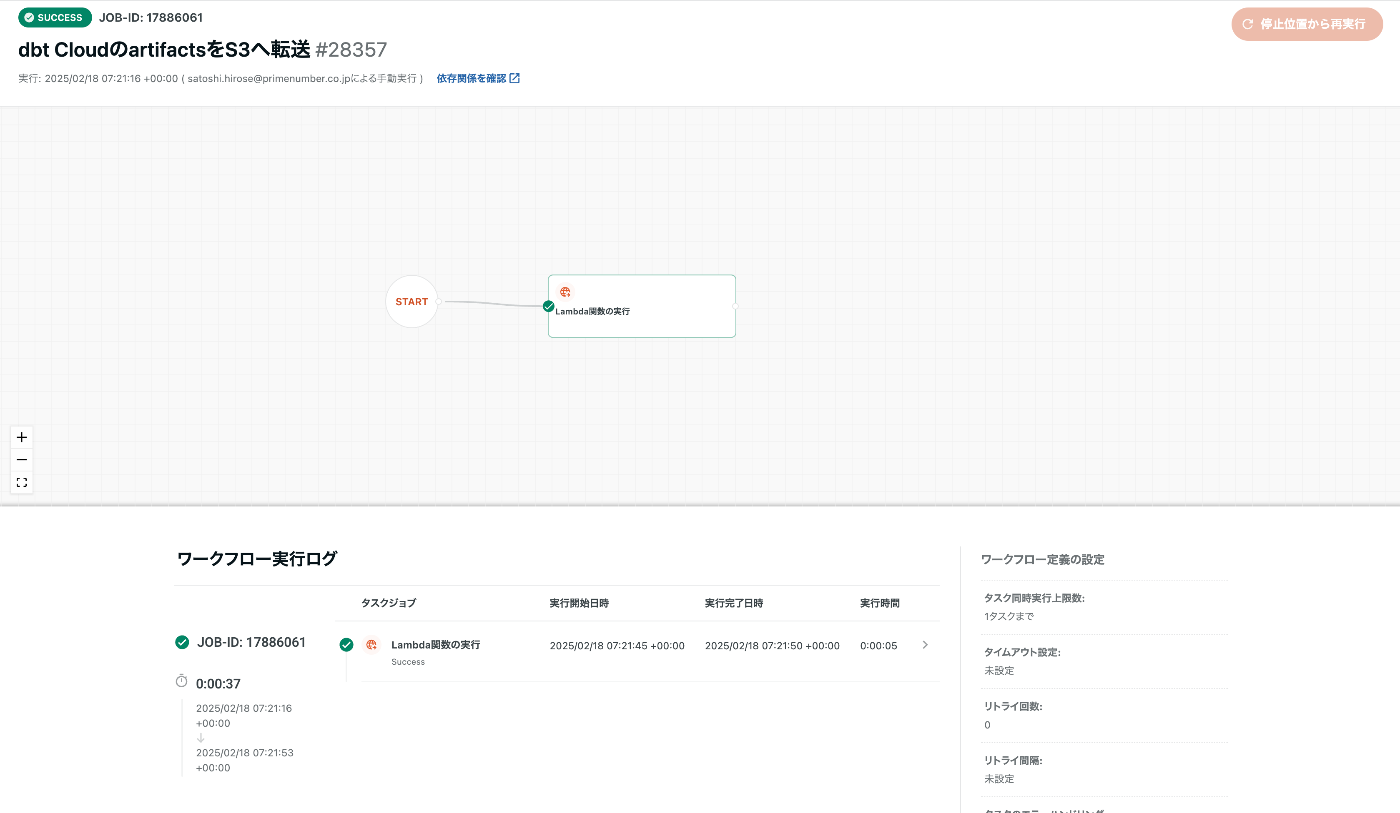Click the workflow title dbt CloudのartifactsをS3へ転送
The width and height of the screenshot is (1400, 813).
164,49
